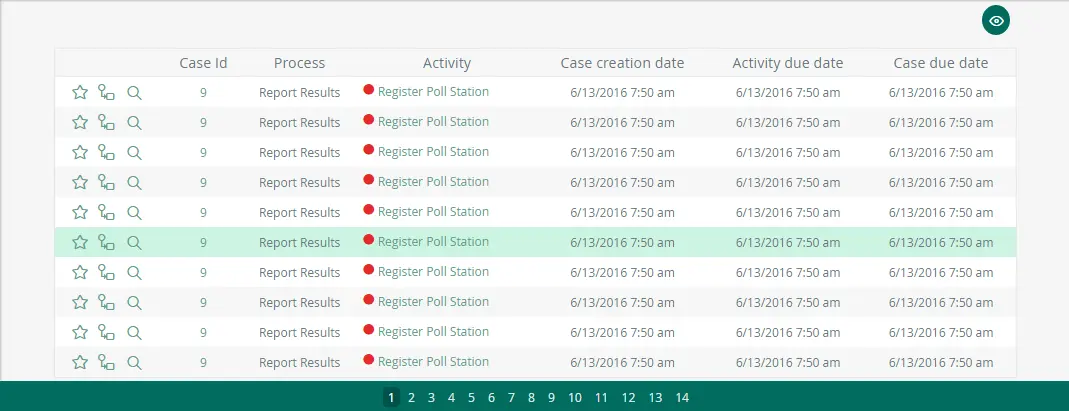Open page 7 in the pager
Viewport: 1069px width, 411px height.
pos(511,397)
